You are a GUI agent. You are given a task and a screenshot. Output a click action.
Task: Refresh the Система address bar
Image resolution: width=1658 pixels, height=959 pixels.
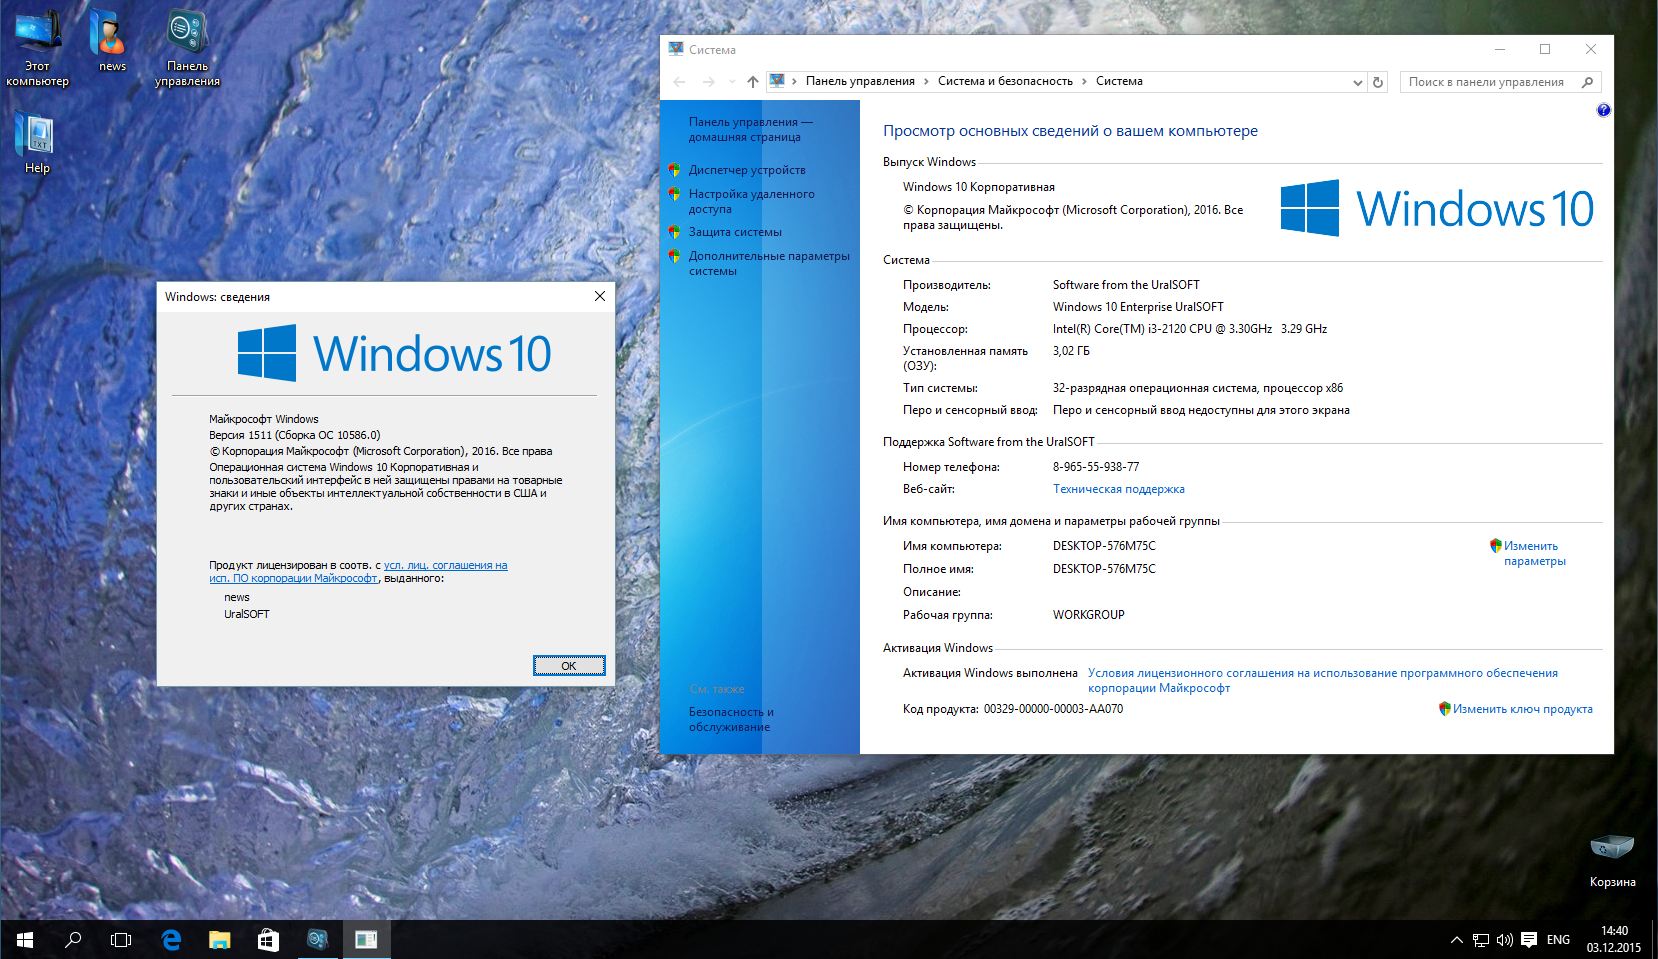(x=1378, y=82)
